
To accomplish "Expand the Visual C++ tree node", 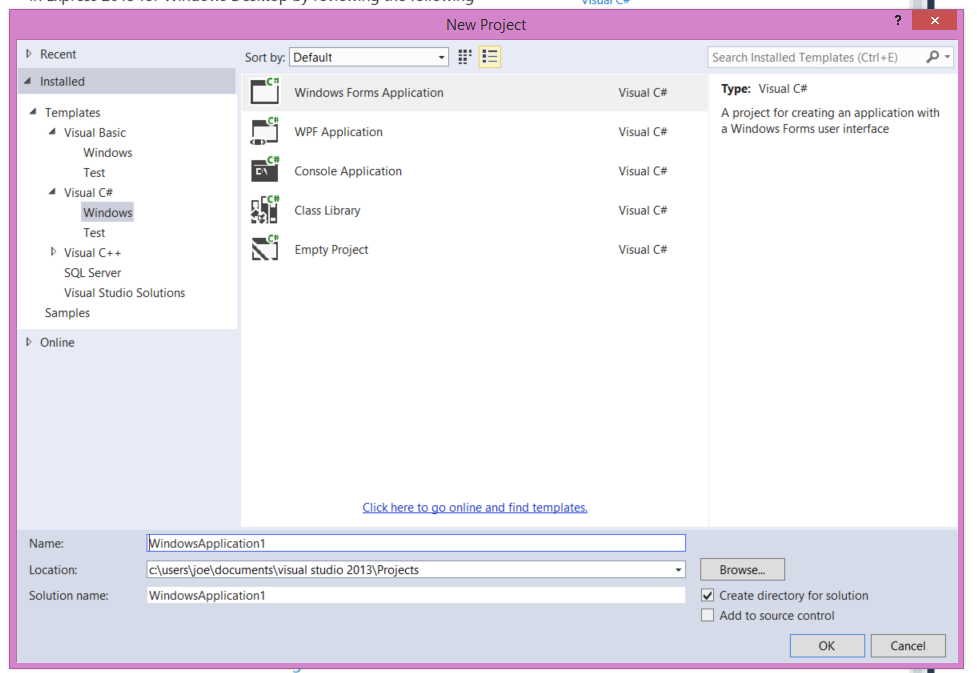I will (54, 252).
